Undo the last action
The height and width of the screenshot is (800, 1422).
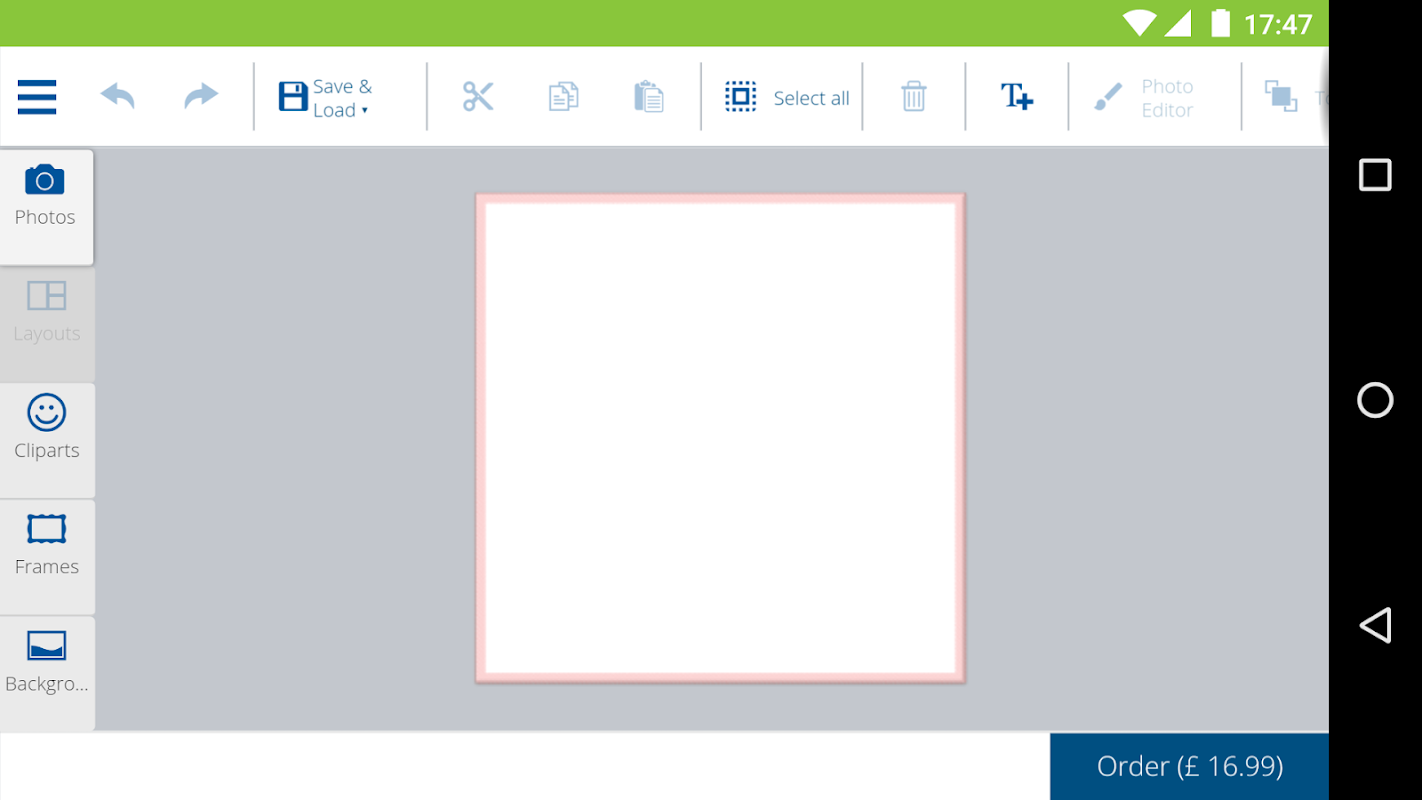[118, 96]
